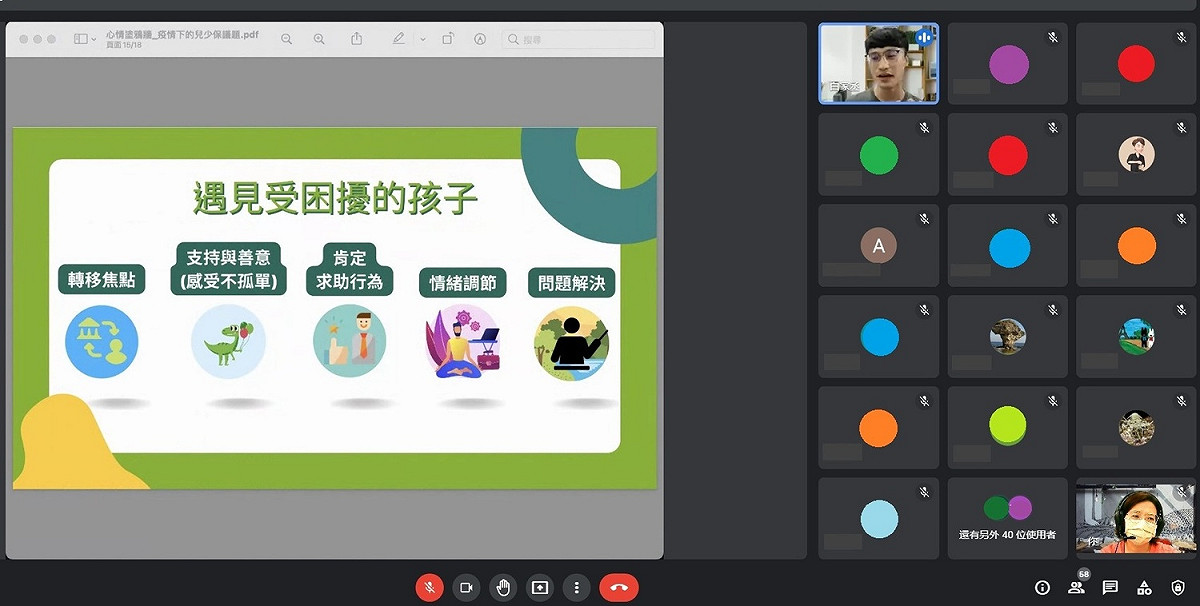Raise your hand in the meeting

coord(503,588)
